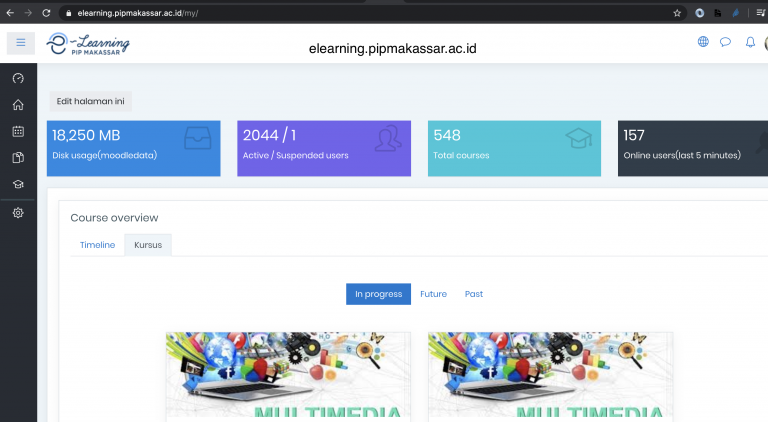Click the 2044 / 1 users count
Viewport: 768px width, 422px height.
[269, 135]
